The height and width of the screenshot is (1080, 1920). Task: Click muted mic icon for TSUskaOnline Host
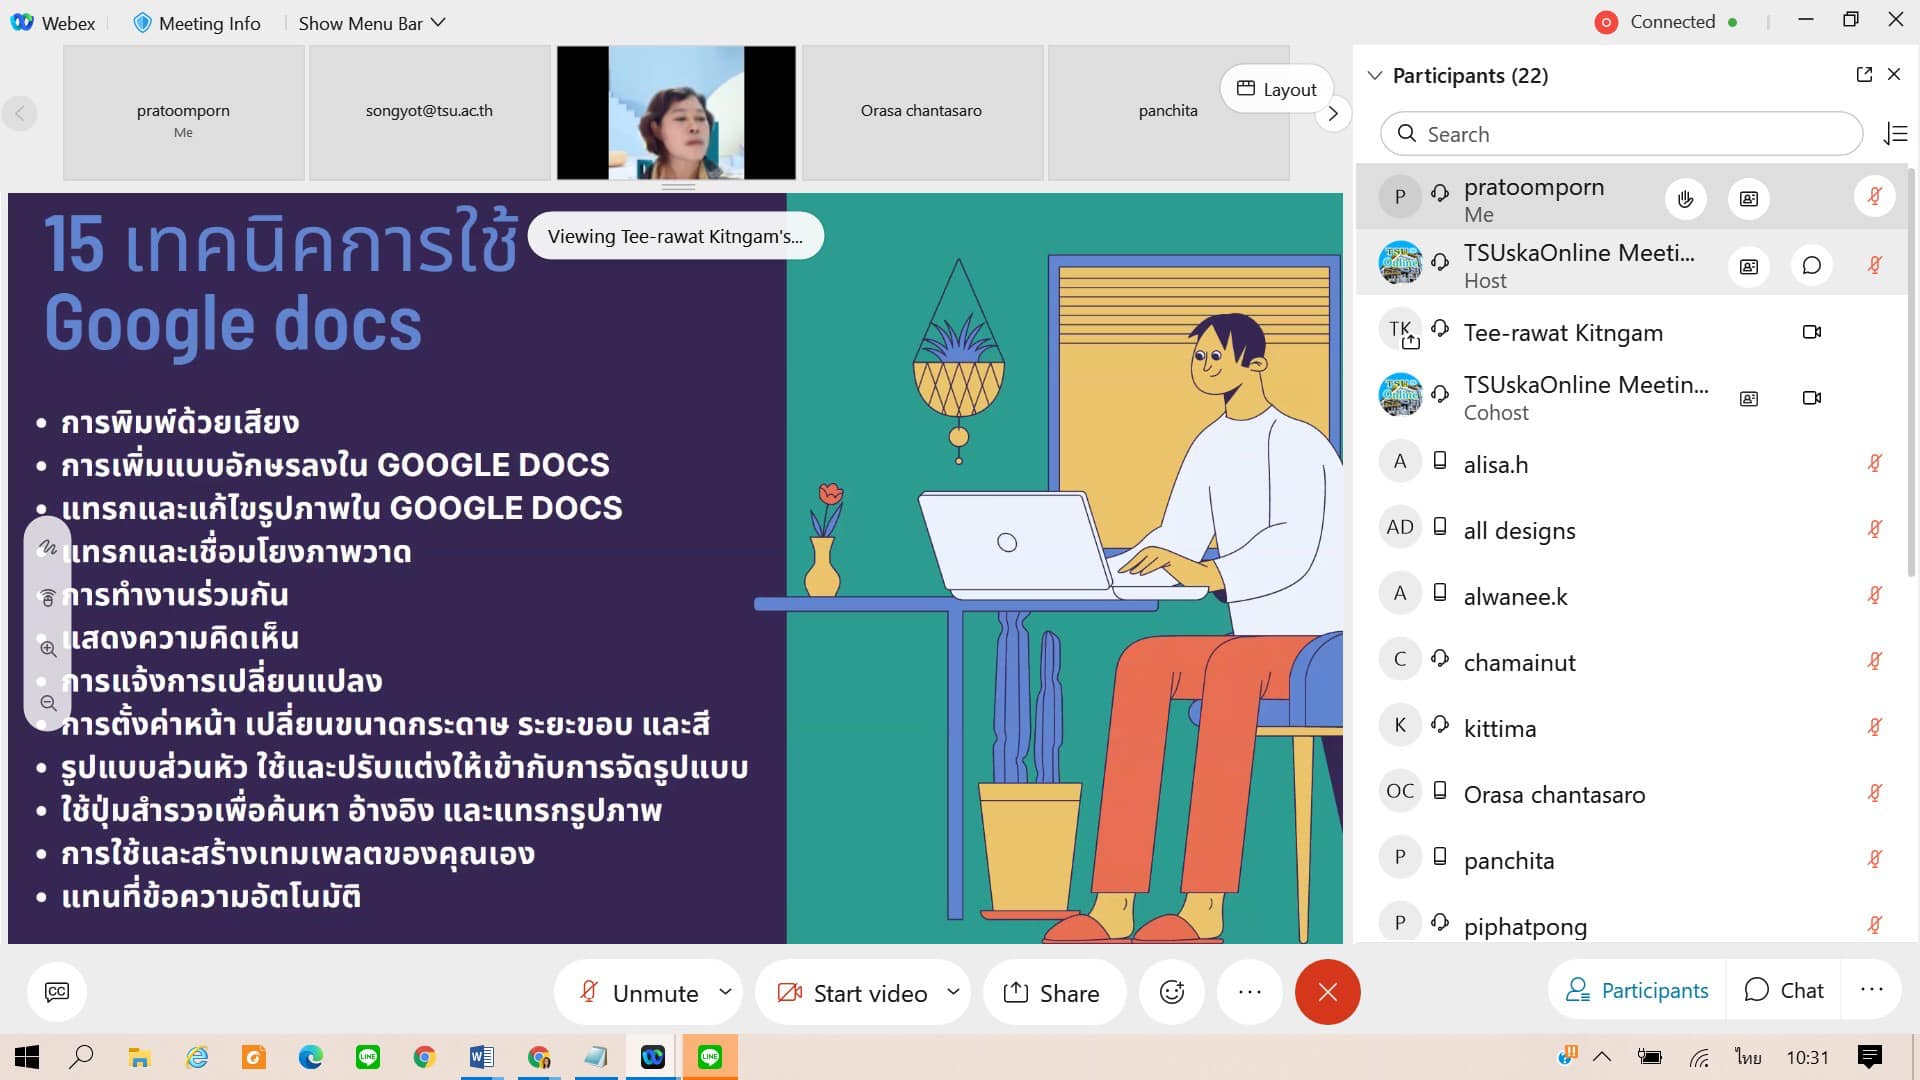coord(1875,265)
